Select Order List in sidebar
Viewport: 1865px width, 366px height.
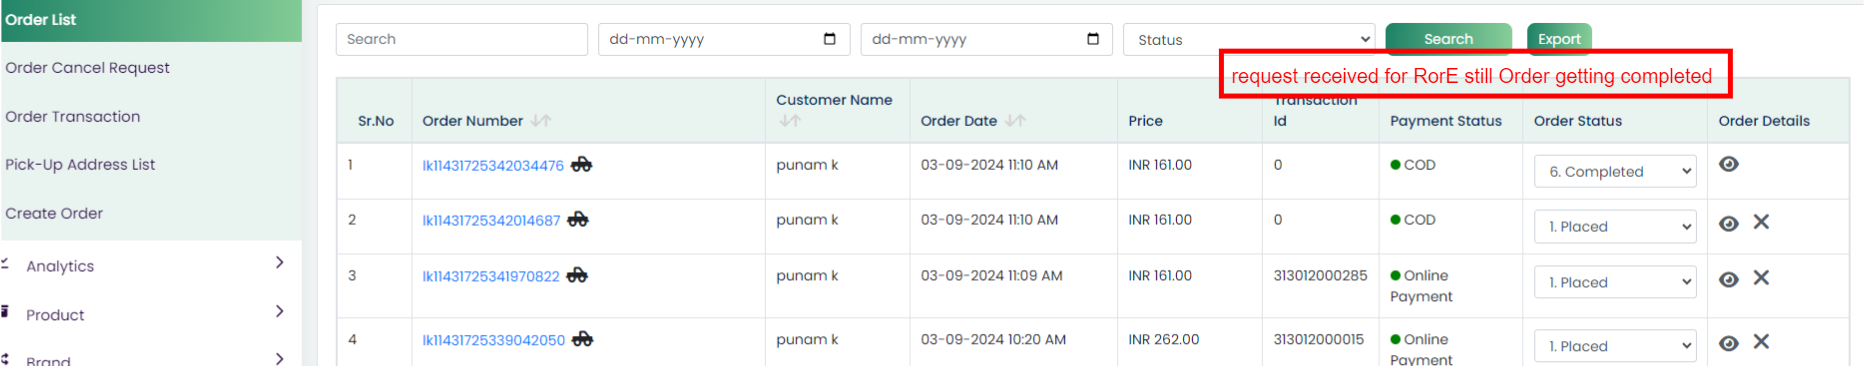click(151, 20)
